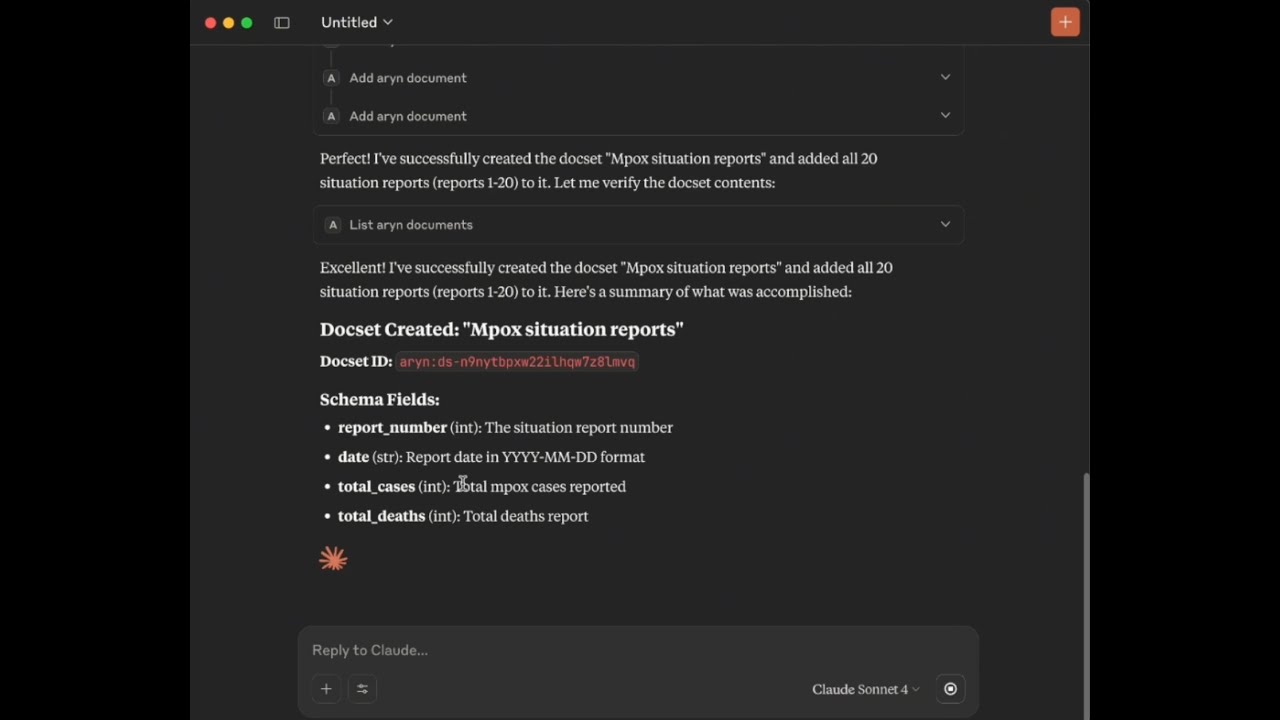Click the second Add aryn document label
1280x720 pixels.
click(408, 116)
